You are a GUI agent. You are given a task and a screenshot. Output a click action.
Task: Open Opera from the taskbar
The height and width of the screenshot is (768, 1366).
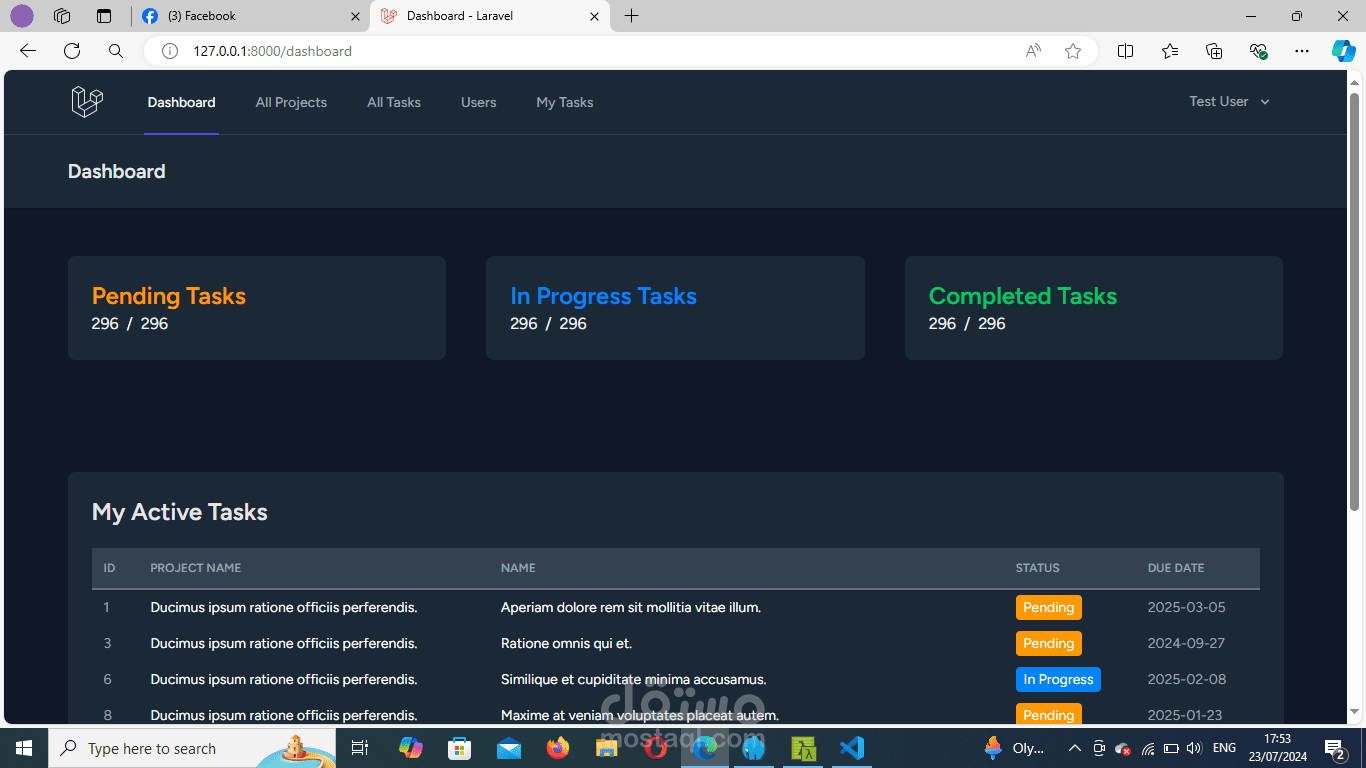click(656, 748)
